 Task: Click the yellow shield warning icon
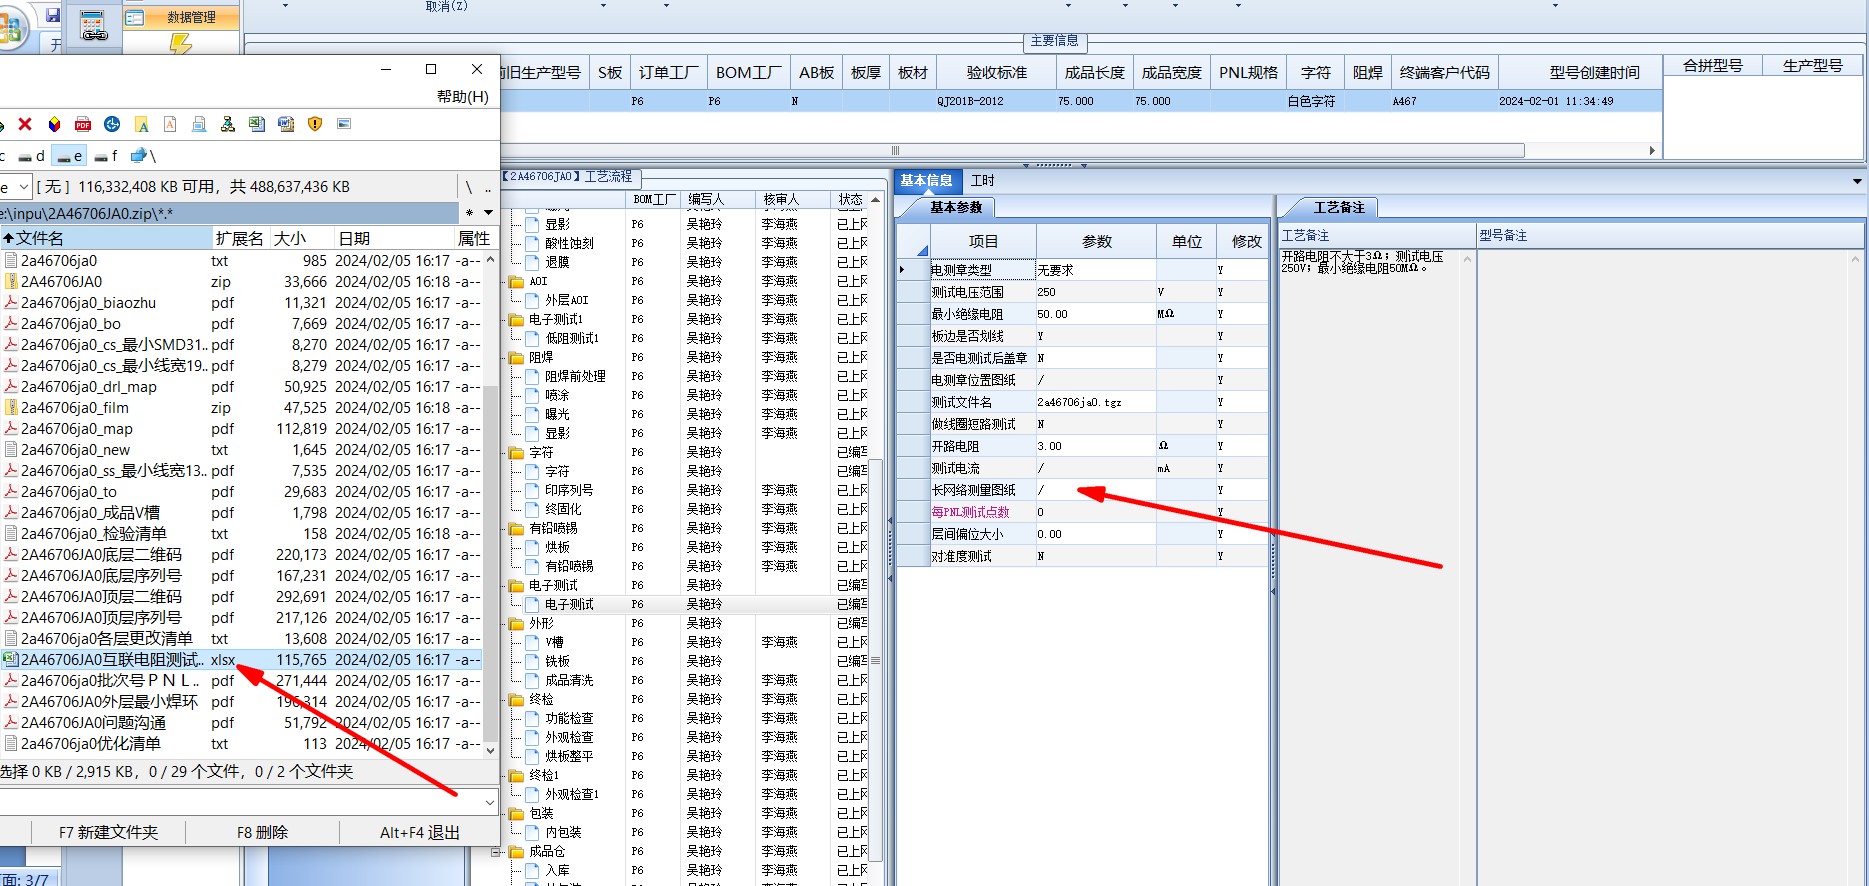point(315,124)
